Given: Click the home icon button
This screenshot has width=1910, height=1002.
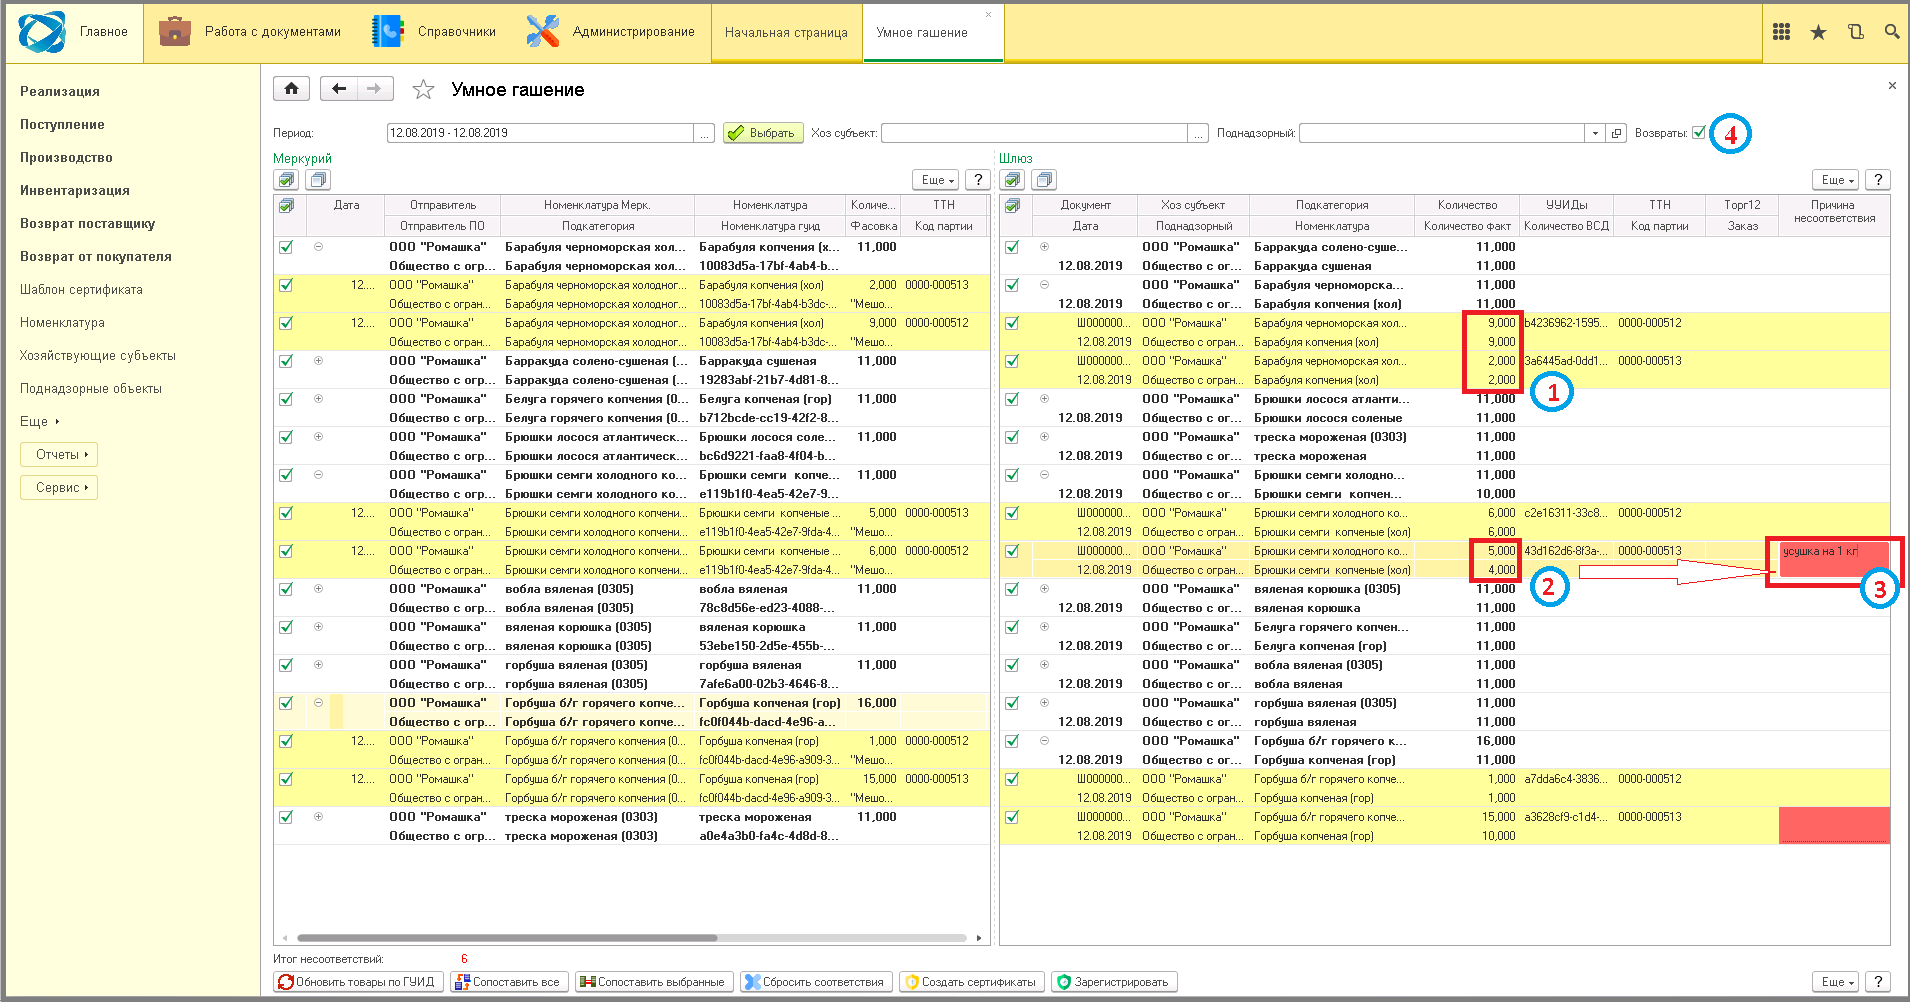Looking at the screenshot, I should tap(291, 89).
